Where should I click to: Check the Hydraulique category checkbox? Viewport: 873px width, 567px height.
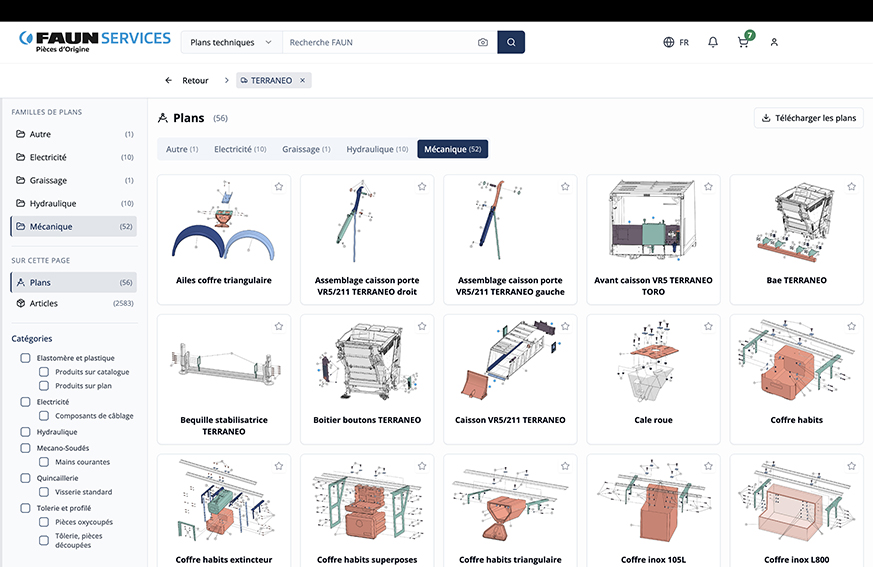point(26,432)
